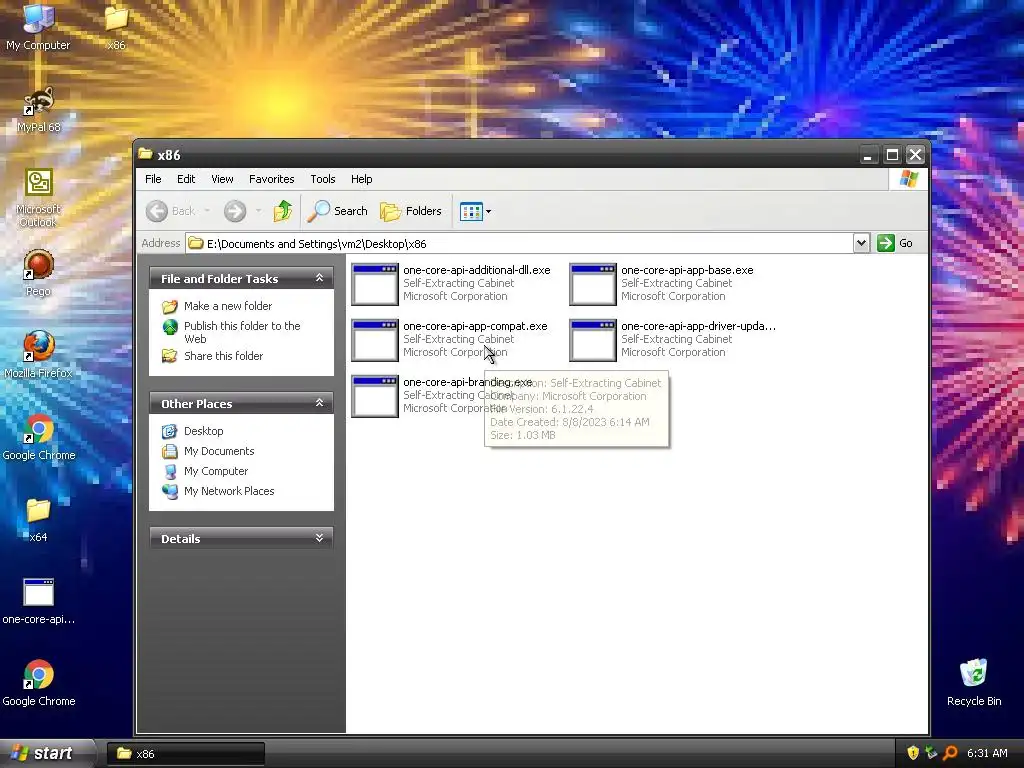Open the Favorites menu
Viewport: 1024px width, 768px height.
point(272,179)
